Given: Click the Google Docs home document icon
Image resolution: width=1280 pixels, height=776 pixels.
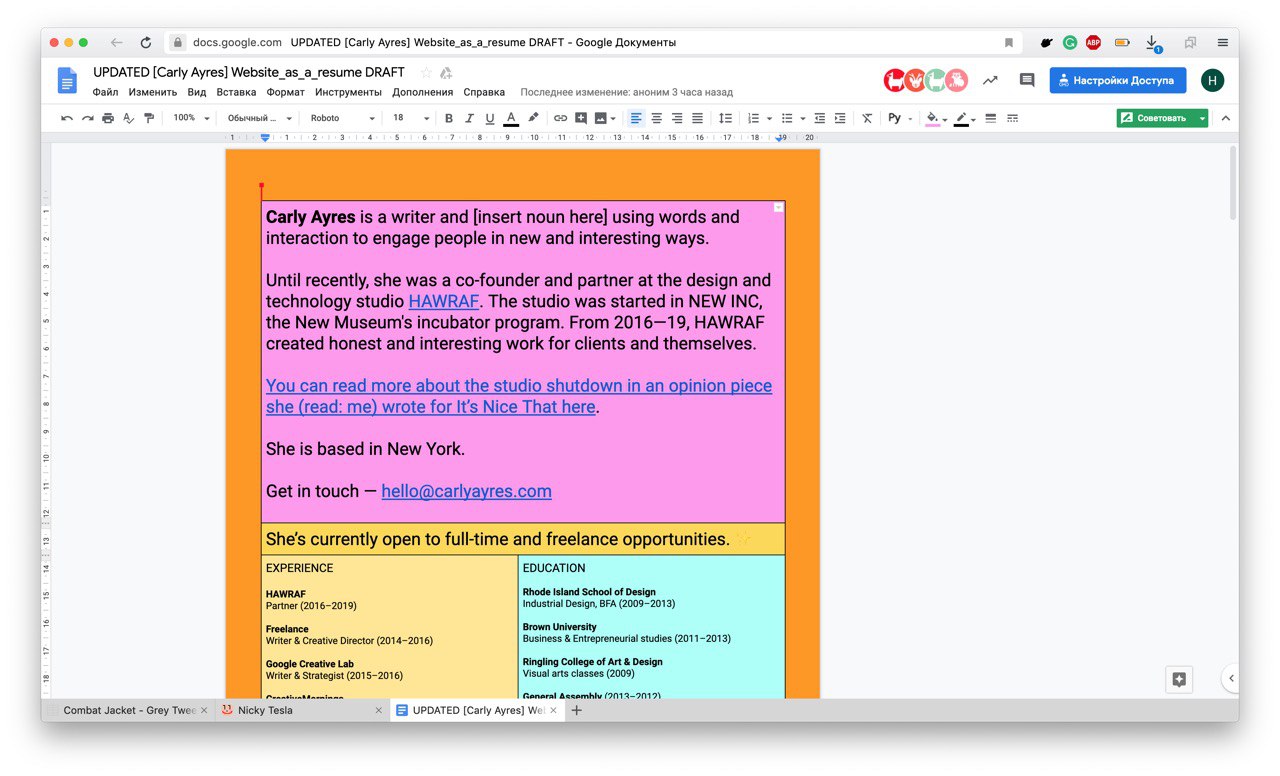Looking at the screenshot, I should [x=67, y=80].
